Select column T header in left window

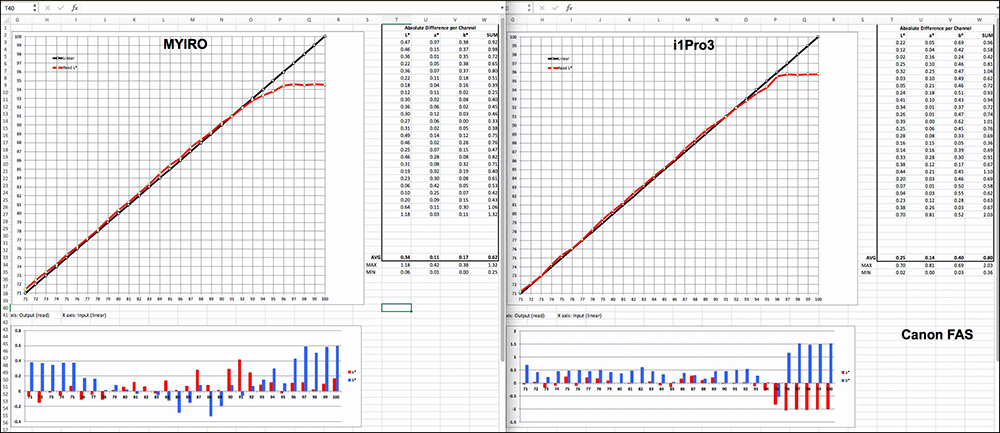[x=400, y=18]
